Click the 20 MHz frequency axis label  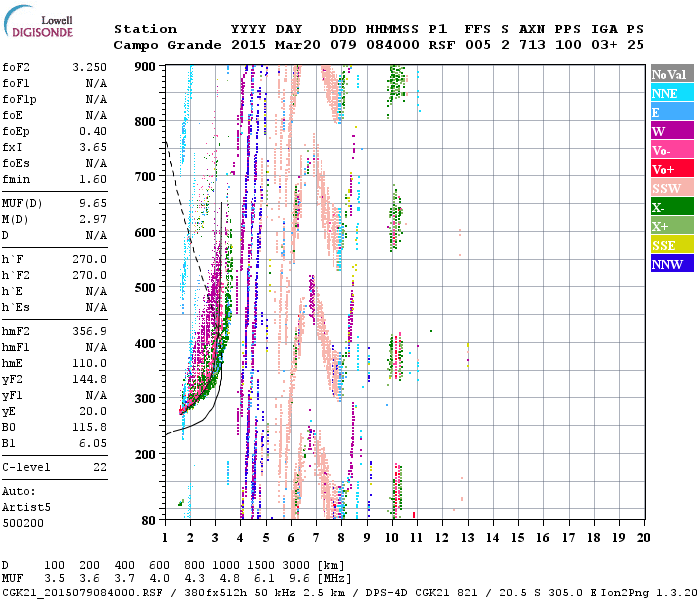(x=643, y=538)
